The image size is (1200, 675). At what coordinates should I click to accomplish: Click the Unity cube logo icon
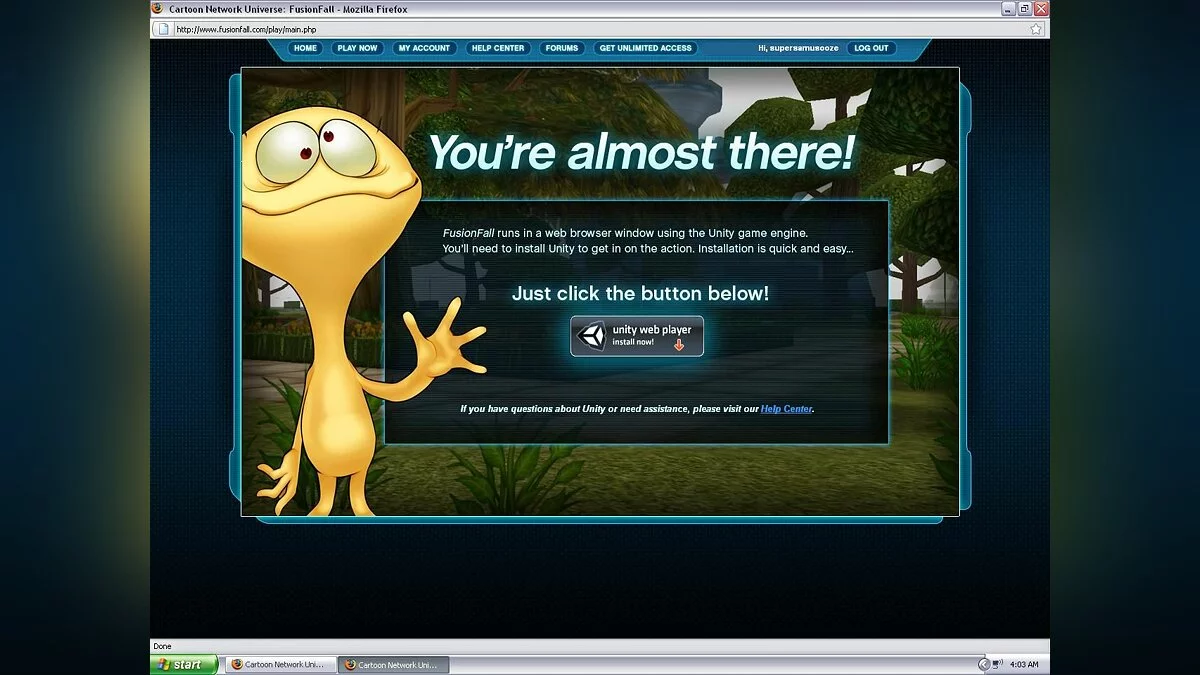pyautogui.click(x=591, y=336)
